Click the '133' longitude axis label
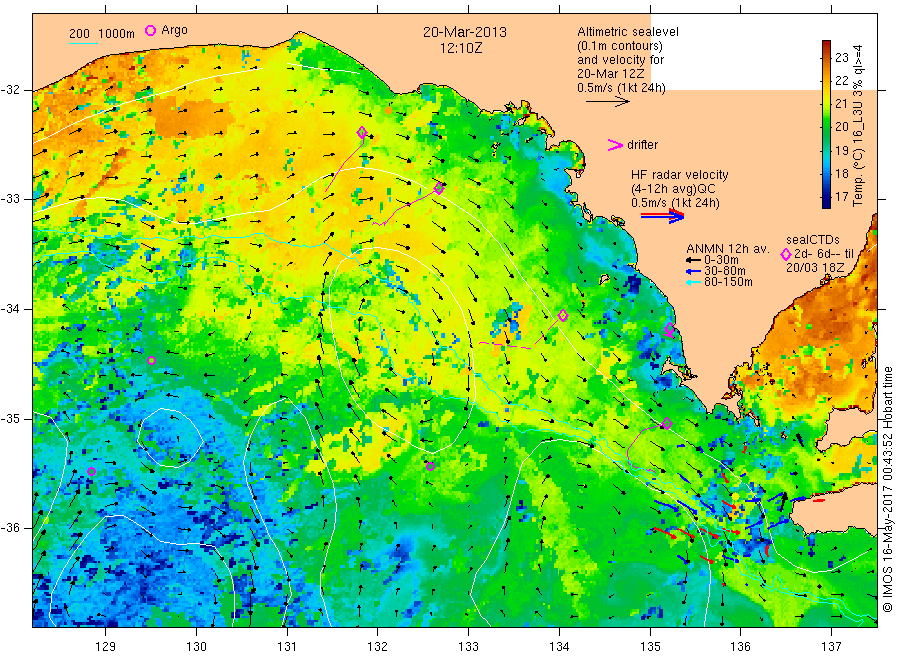This screenshot has height=660, width=900. pyautogui.click(x=468, y=647)
